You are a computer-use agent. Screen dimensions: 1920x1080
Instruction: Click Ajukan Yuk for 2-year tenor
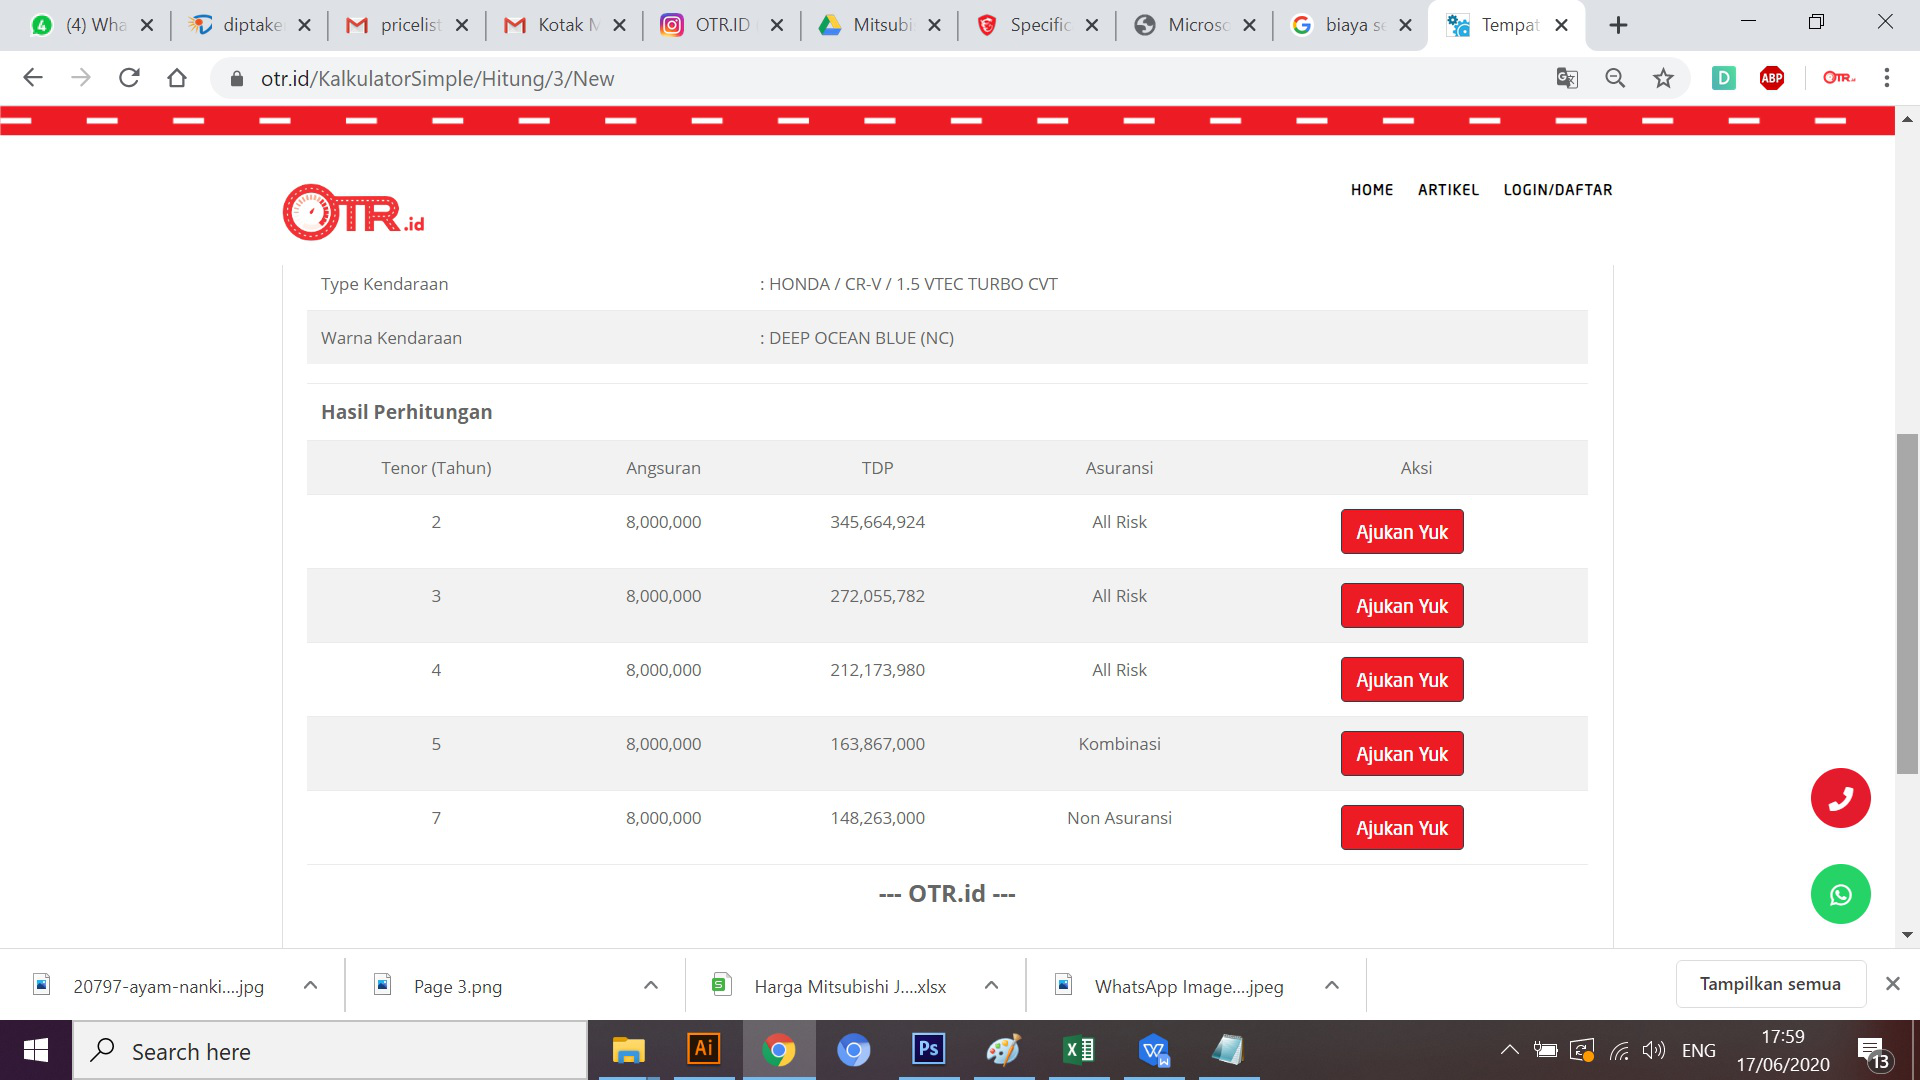(1402, 532)
